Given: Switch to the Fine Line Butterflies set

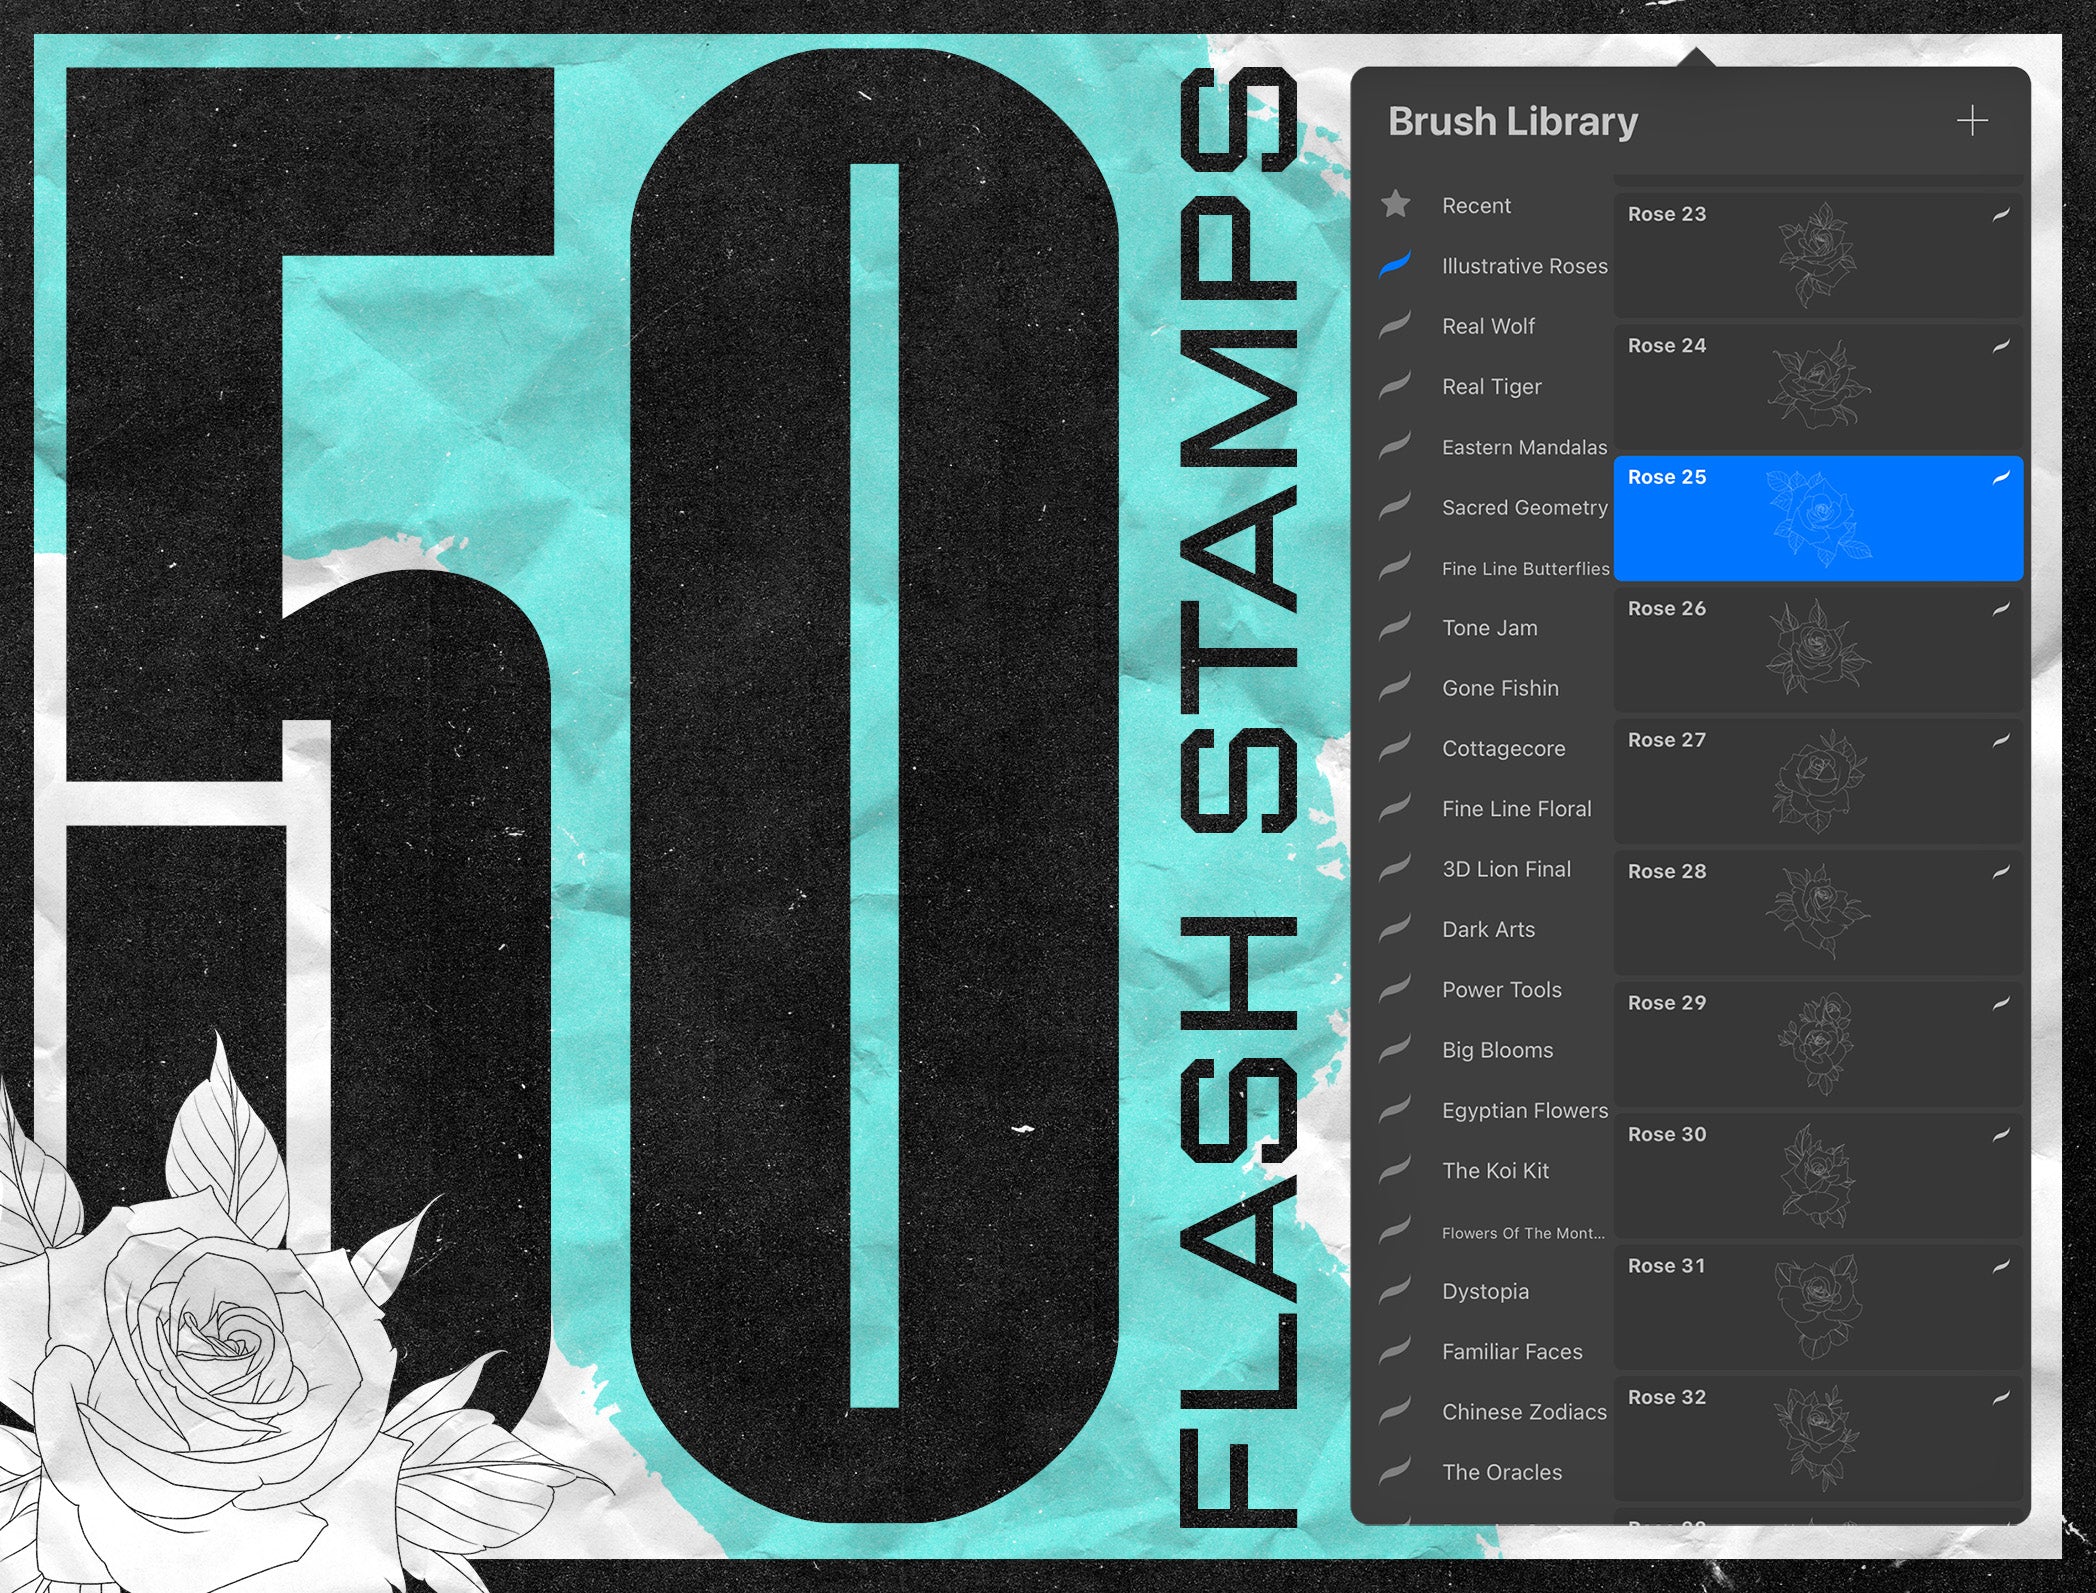Looking at the screenshot, I should 1525,568.
